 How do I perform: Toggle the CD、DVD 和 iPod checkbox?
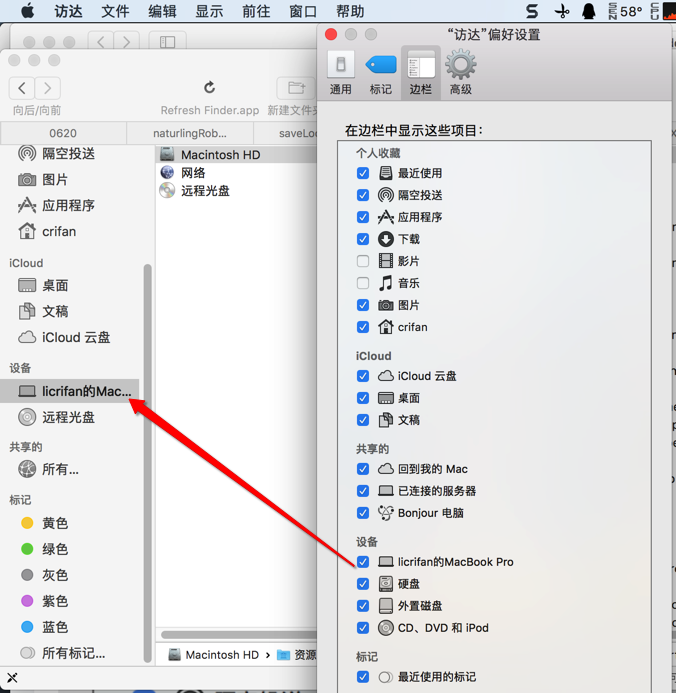tap(363, 628)
